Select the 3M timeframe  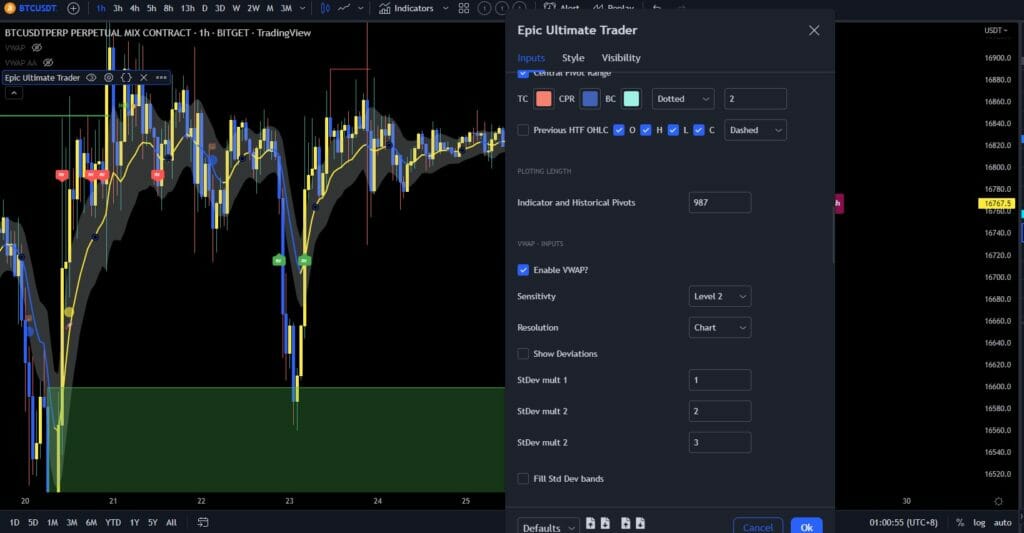click(x=286, y=8)
